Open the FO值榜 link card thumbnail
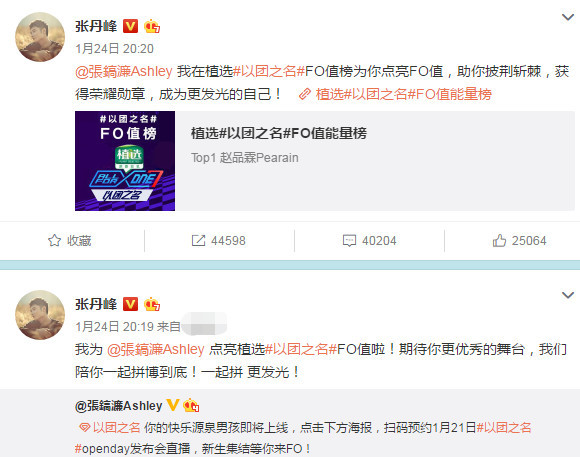 point(125,161)
